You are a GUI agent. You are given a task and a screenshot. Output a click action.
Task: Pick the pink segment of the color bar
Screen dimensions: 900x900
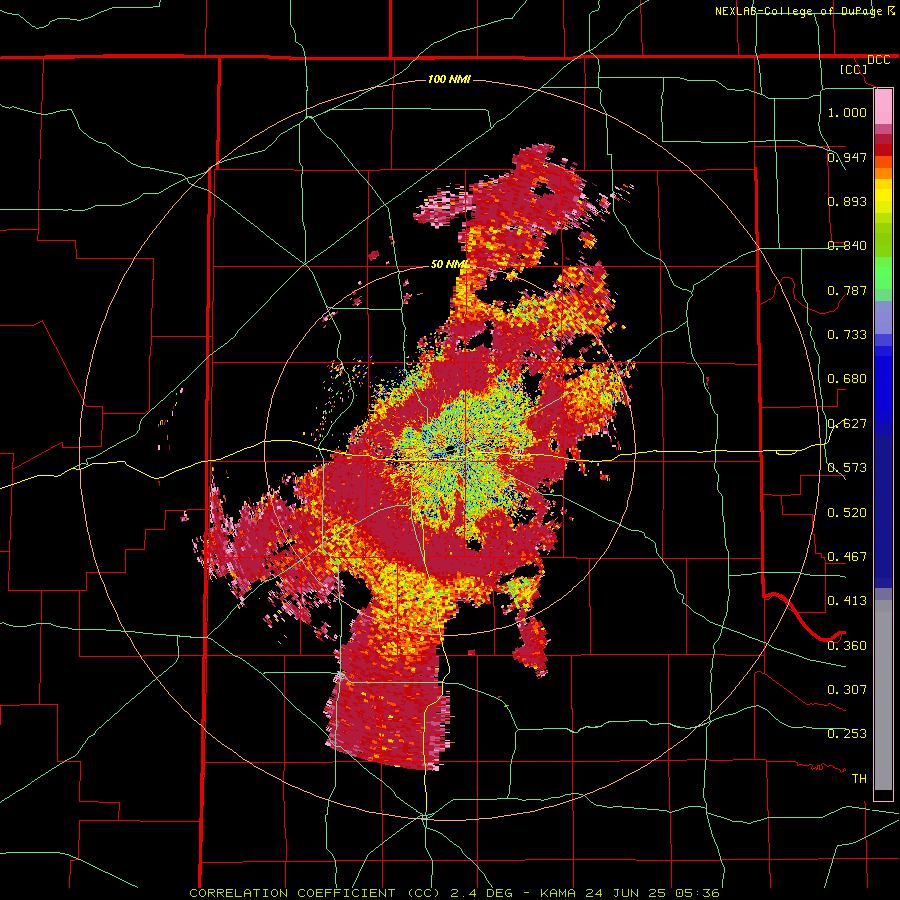pyautogui.click(x=883, y=107)
